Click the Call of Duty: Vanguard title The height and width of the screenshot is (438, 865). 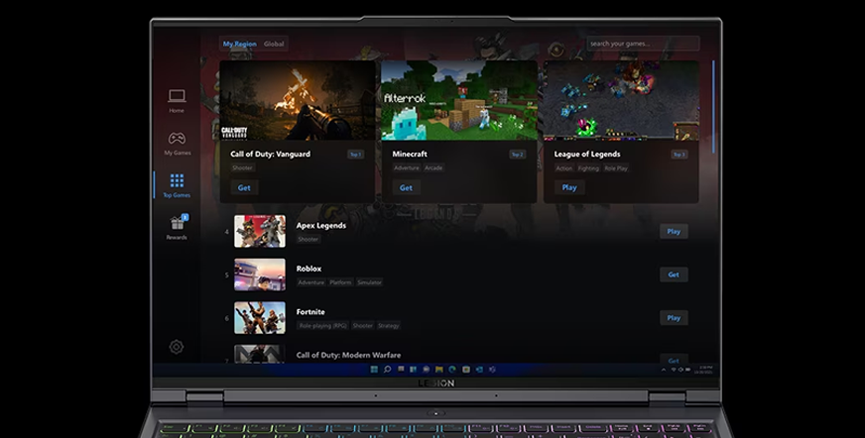point(270,154)
